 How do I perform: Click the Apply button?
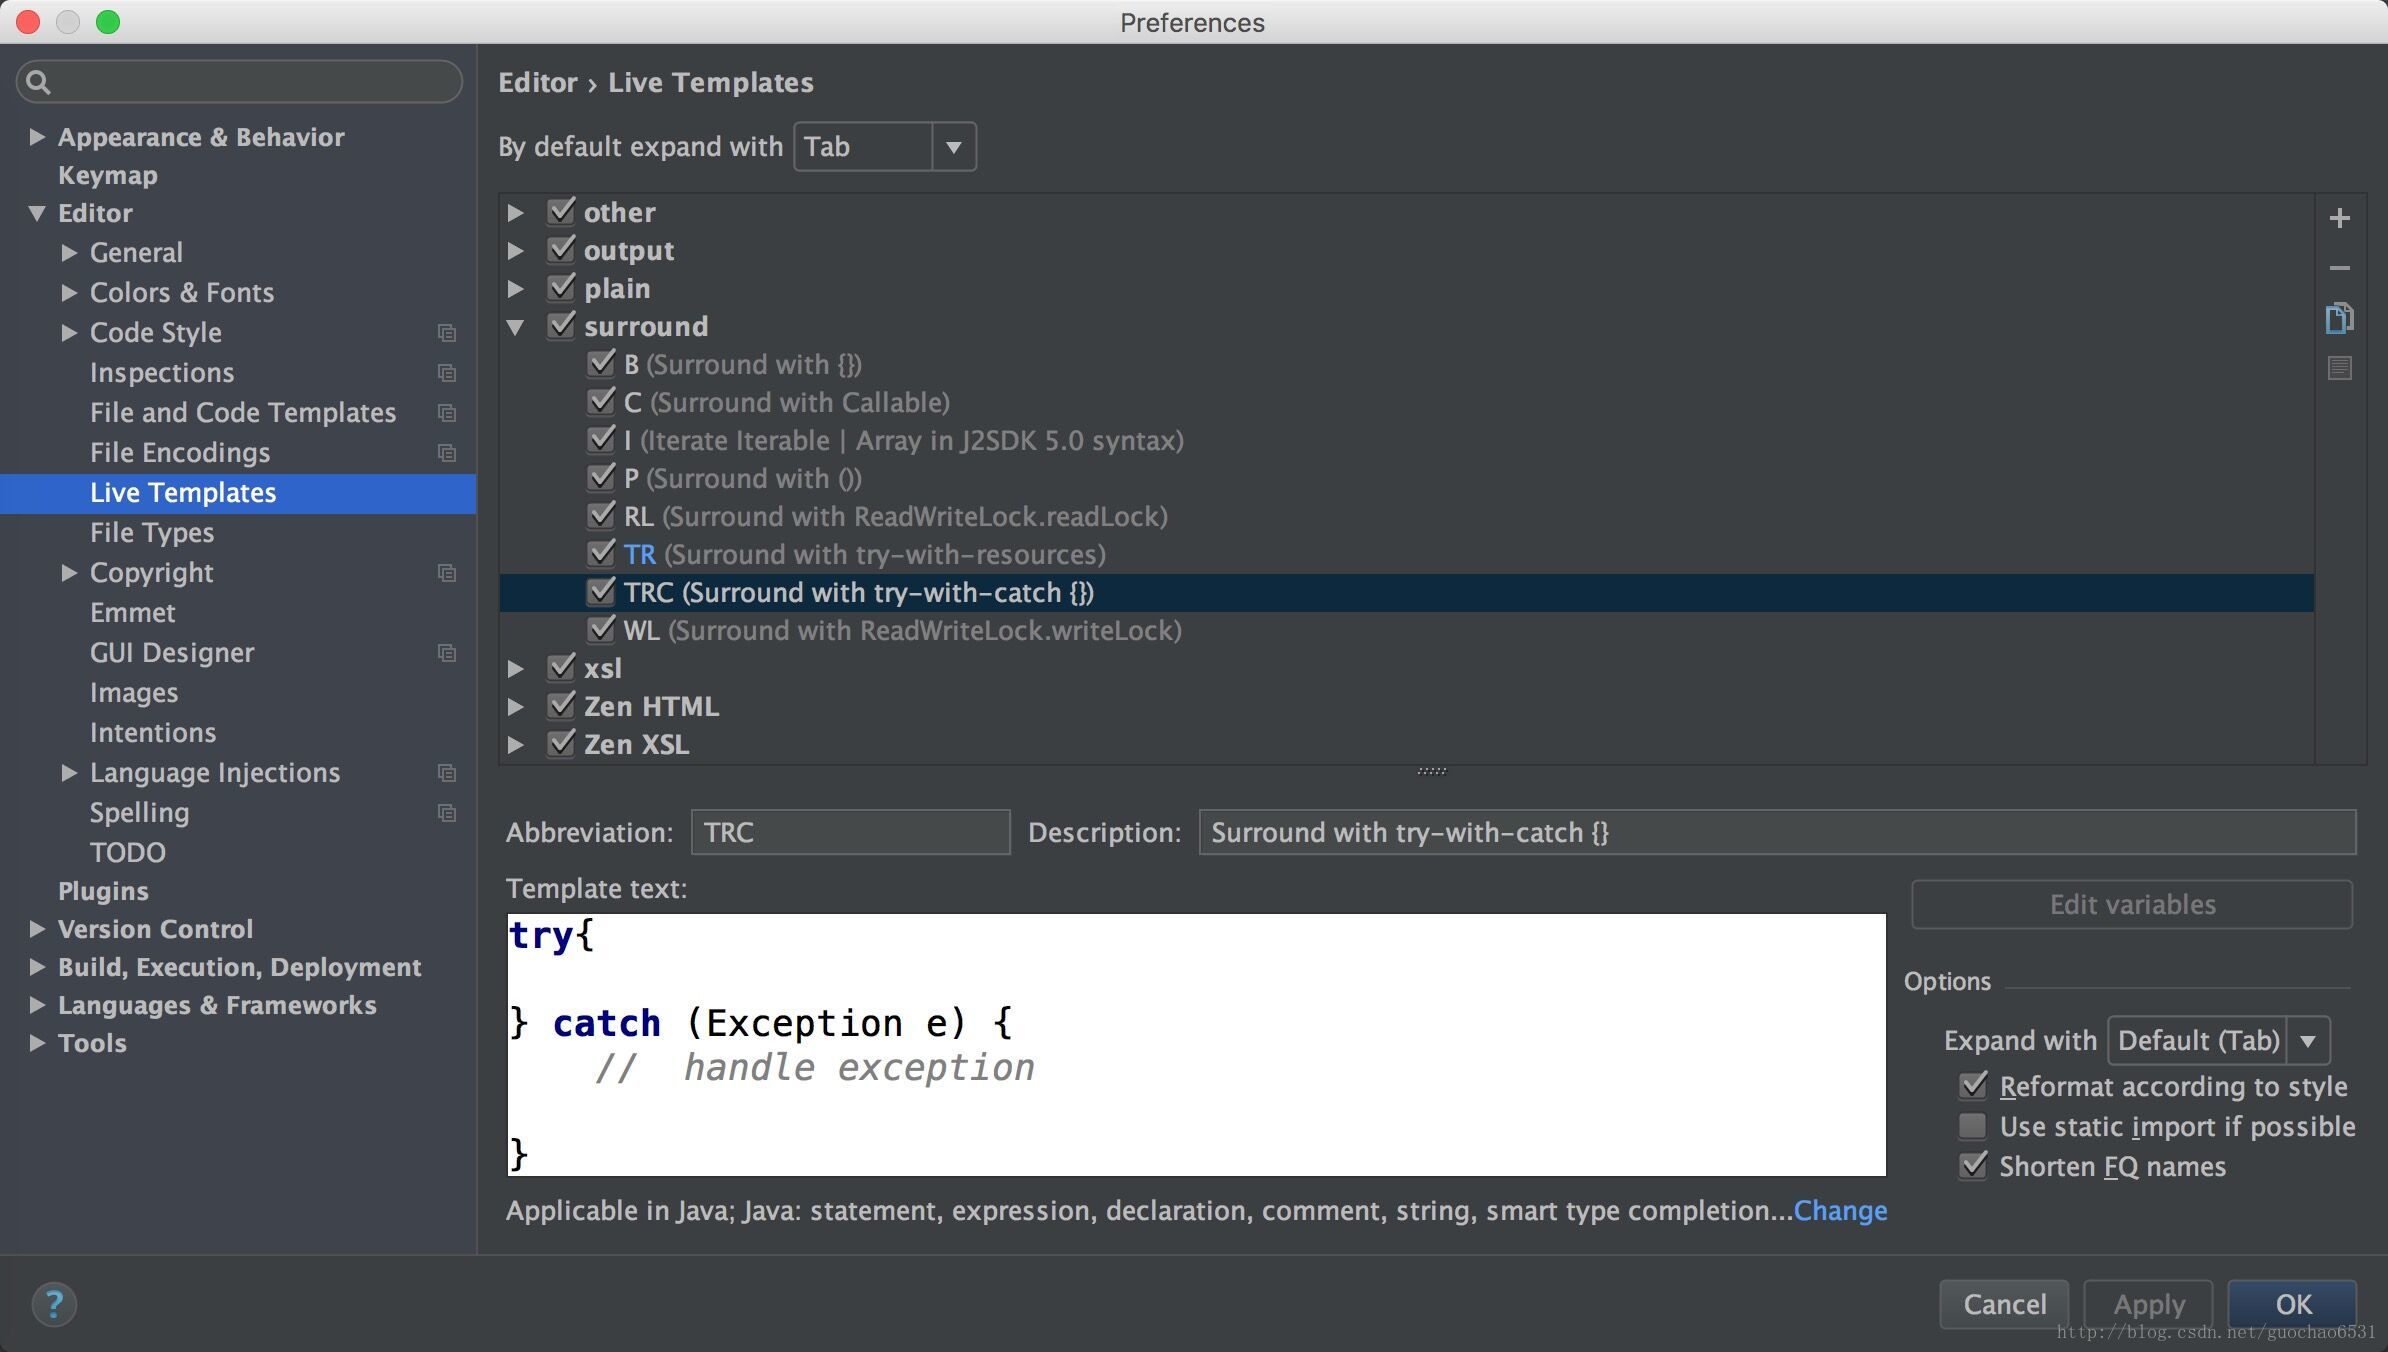[2148, 1304]
